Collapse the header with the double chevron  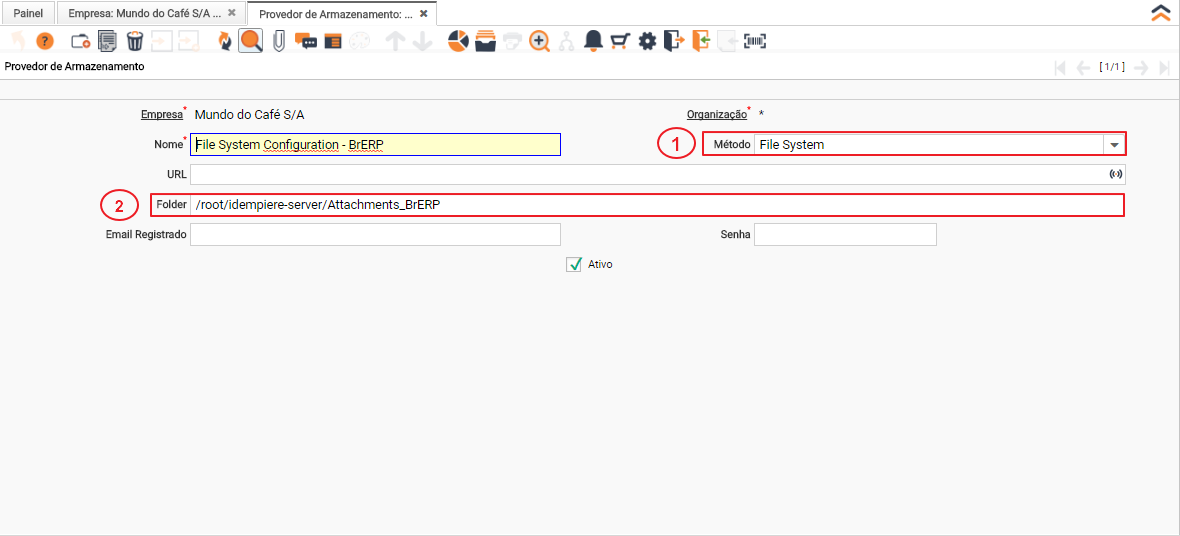click(x=1160, y=13)
